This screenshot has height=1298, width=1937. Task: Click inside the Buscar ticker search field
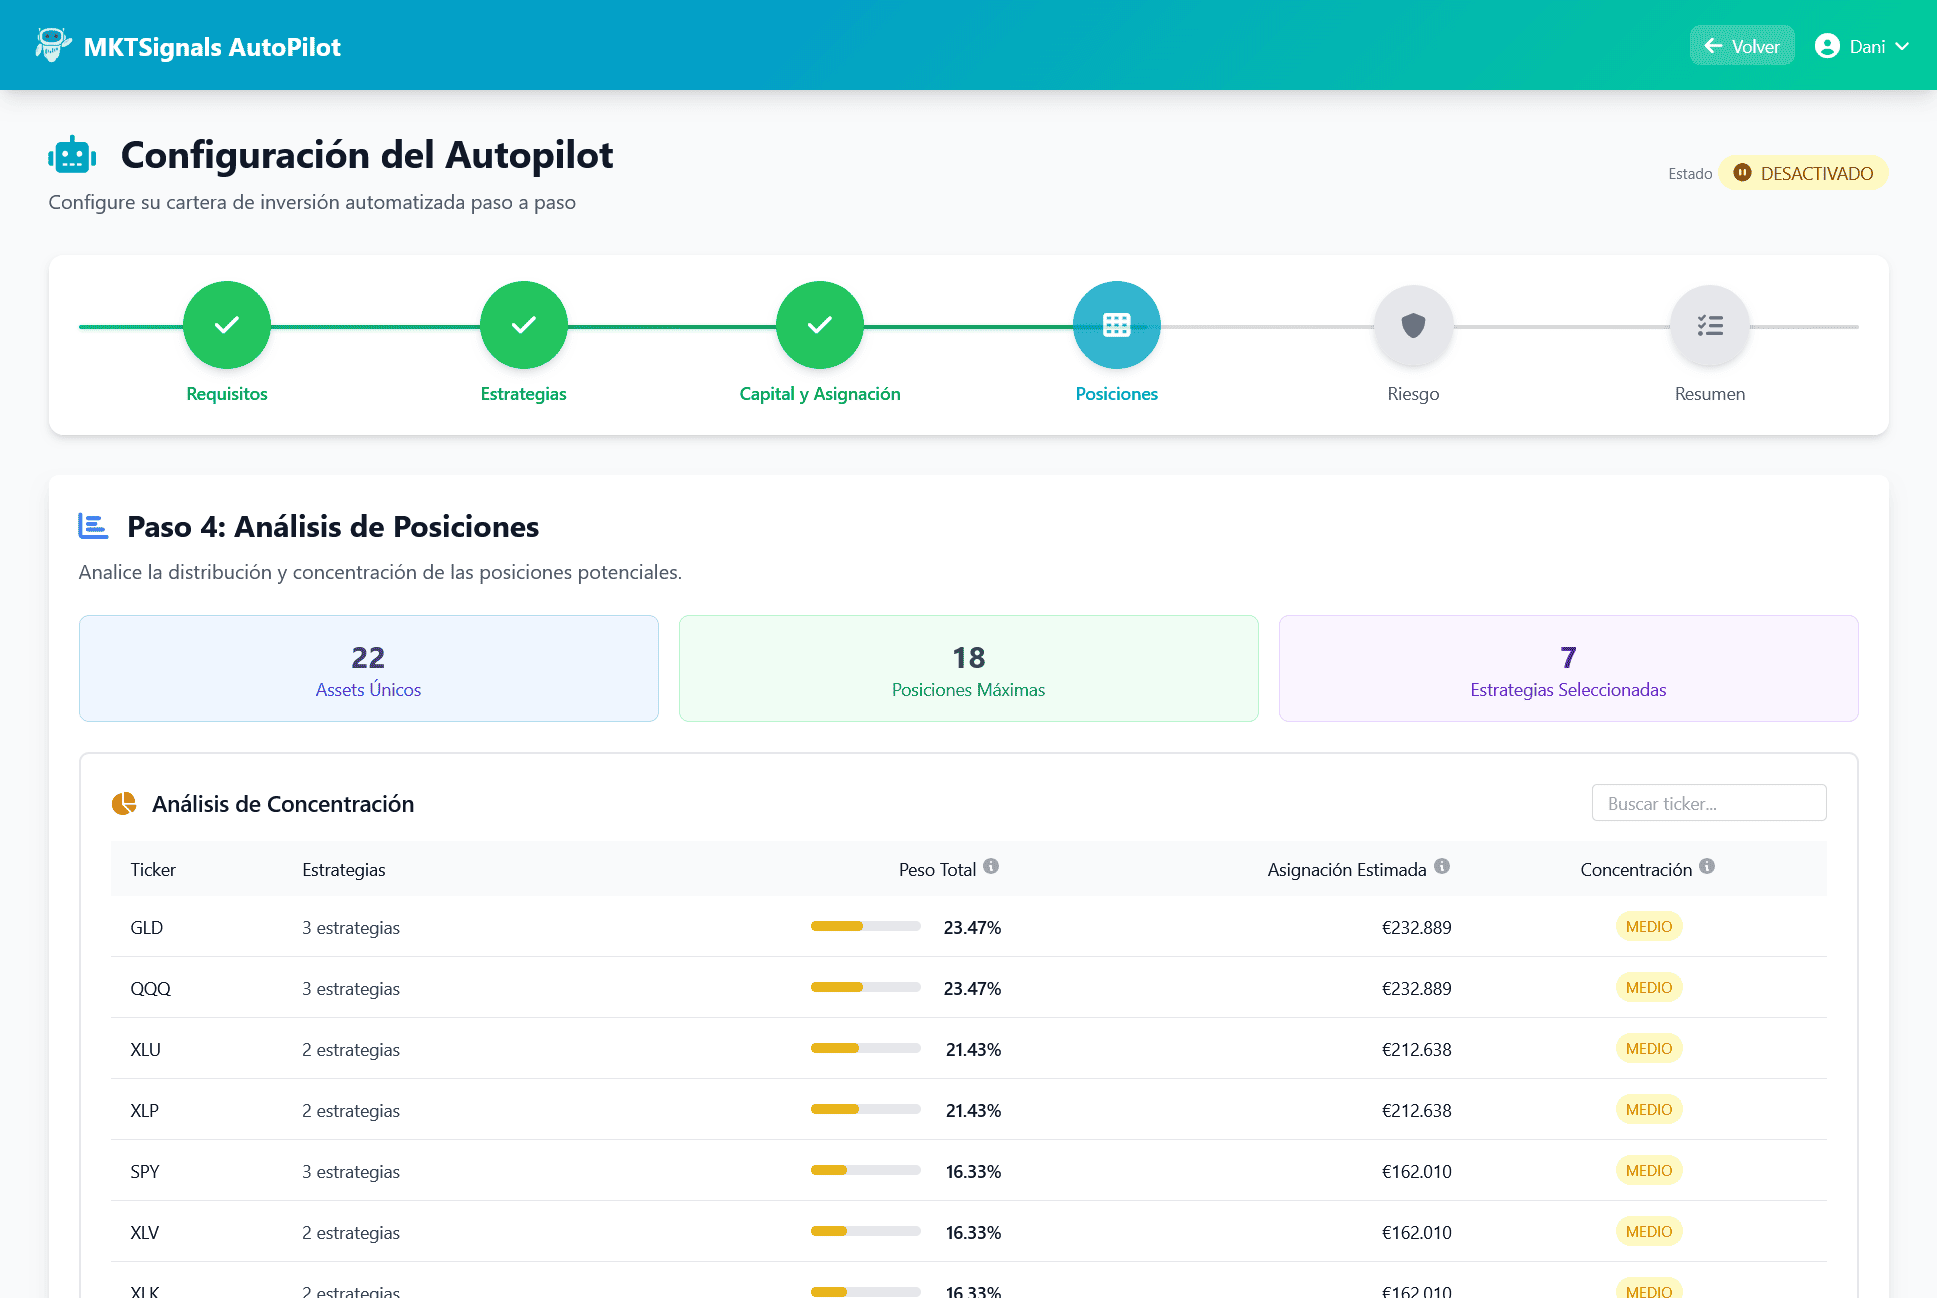pos(1708,803)
